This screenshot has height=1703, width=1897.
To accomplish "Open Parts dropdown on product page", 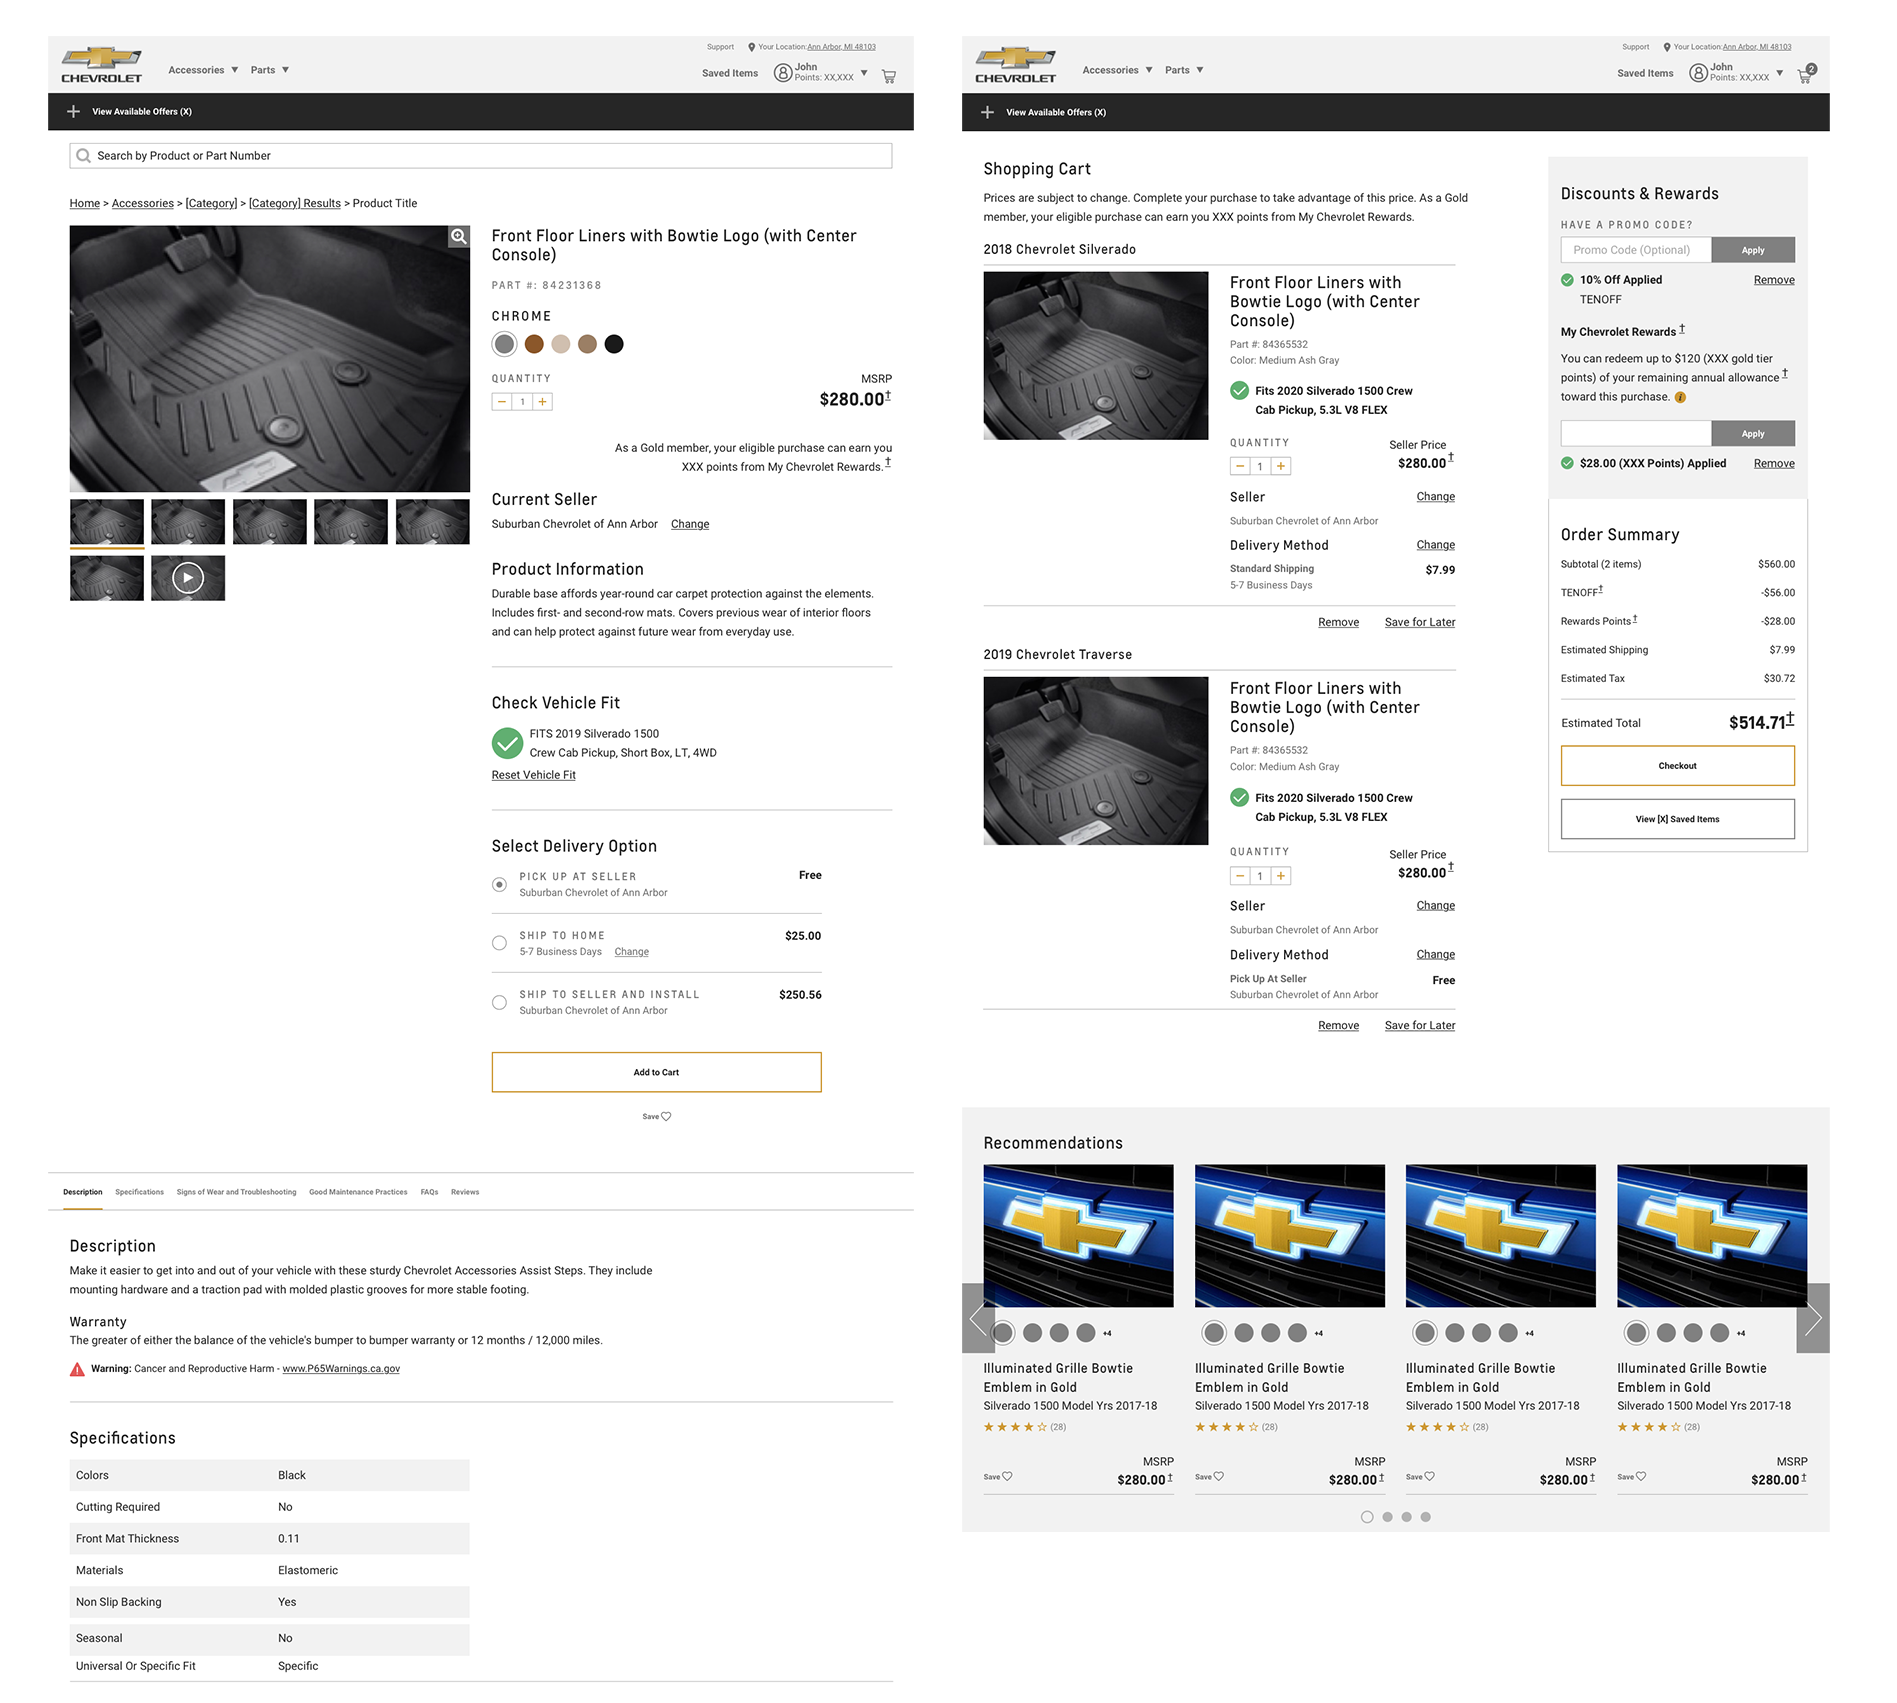I will click(270, 70).
